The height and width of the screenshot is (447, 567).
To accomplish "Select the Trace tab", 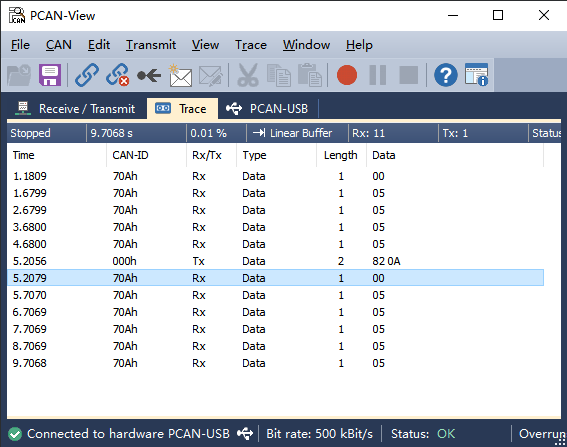I will click(x=182, y=108).
